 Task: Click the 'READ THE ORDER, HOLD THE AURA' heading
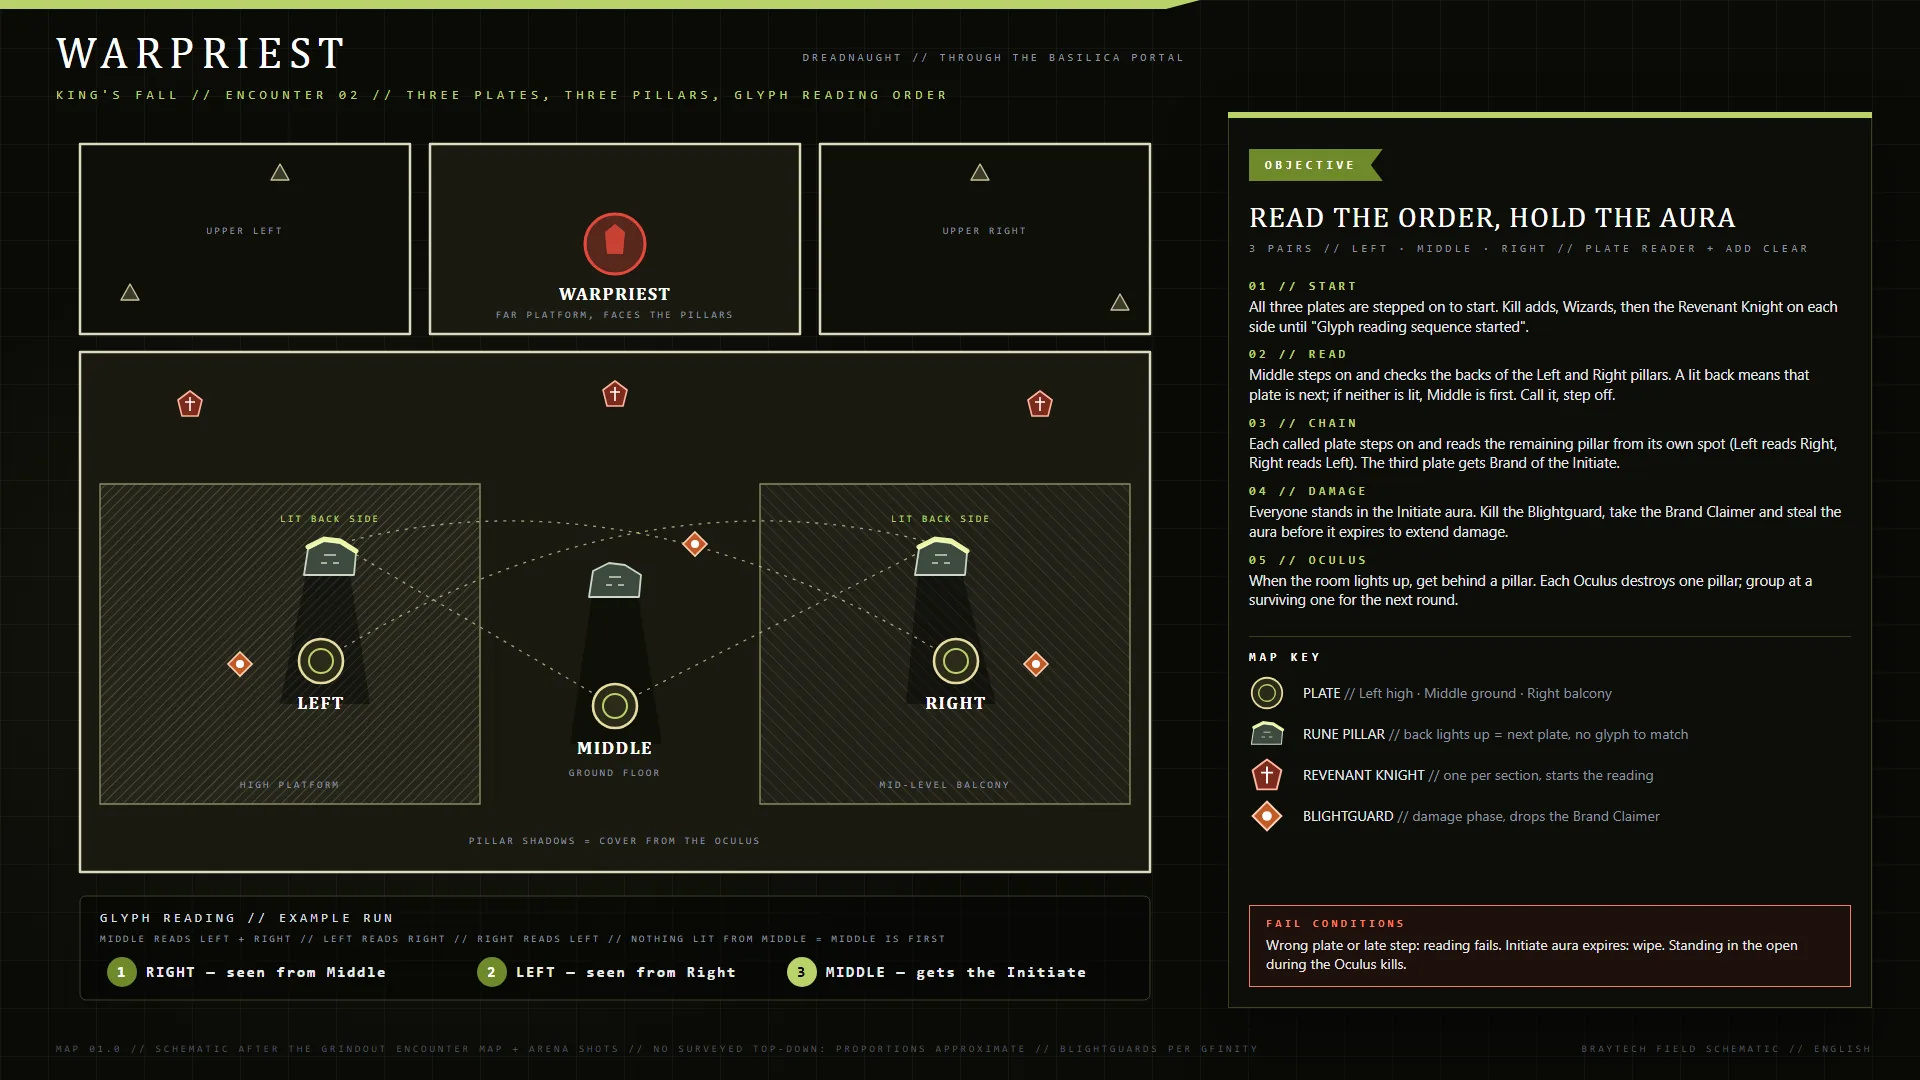tap(1491, 218)
